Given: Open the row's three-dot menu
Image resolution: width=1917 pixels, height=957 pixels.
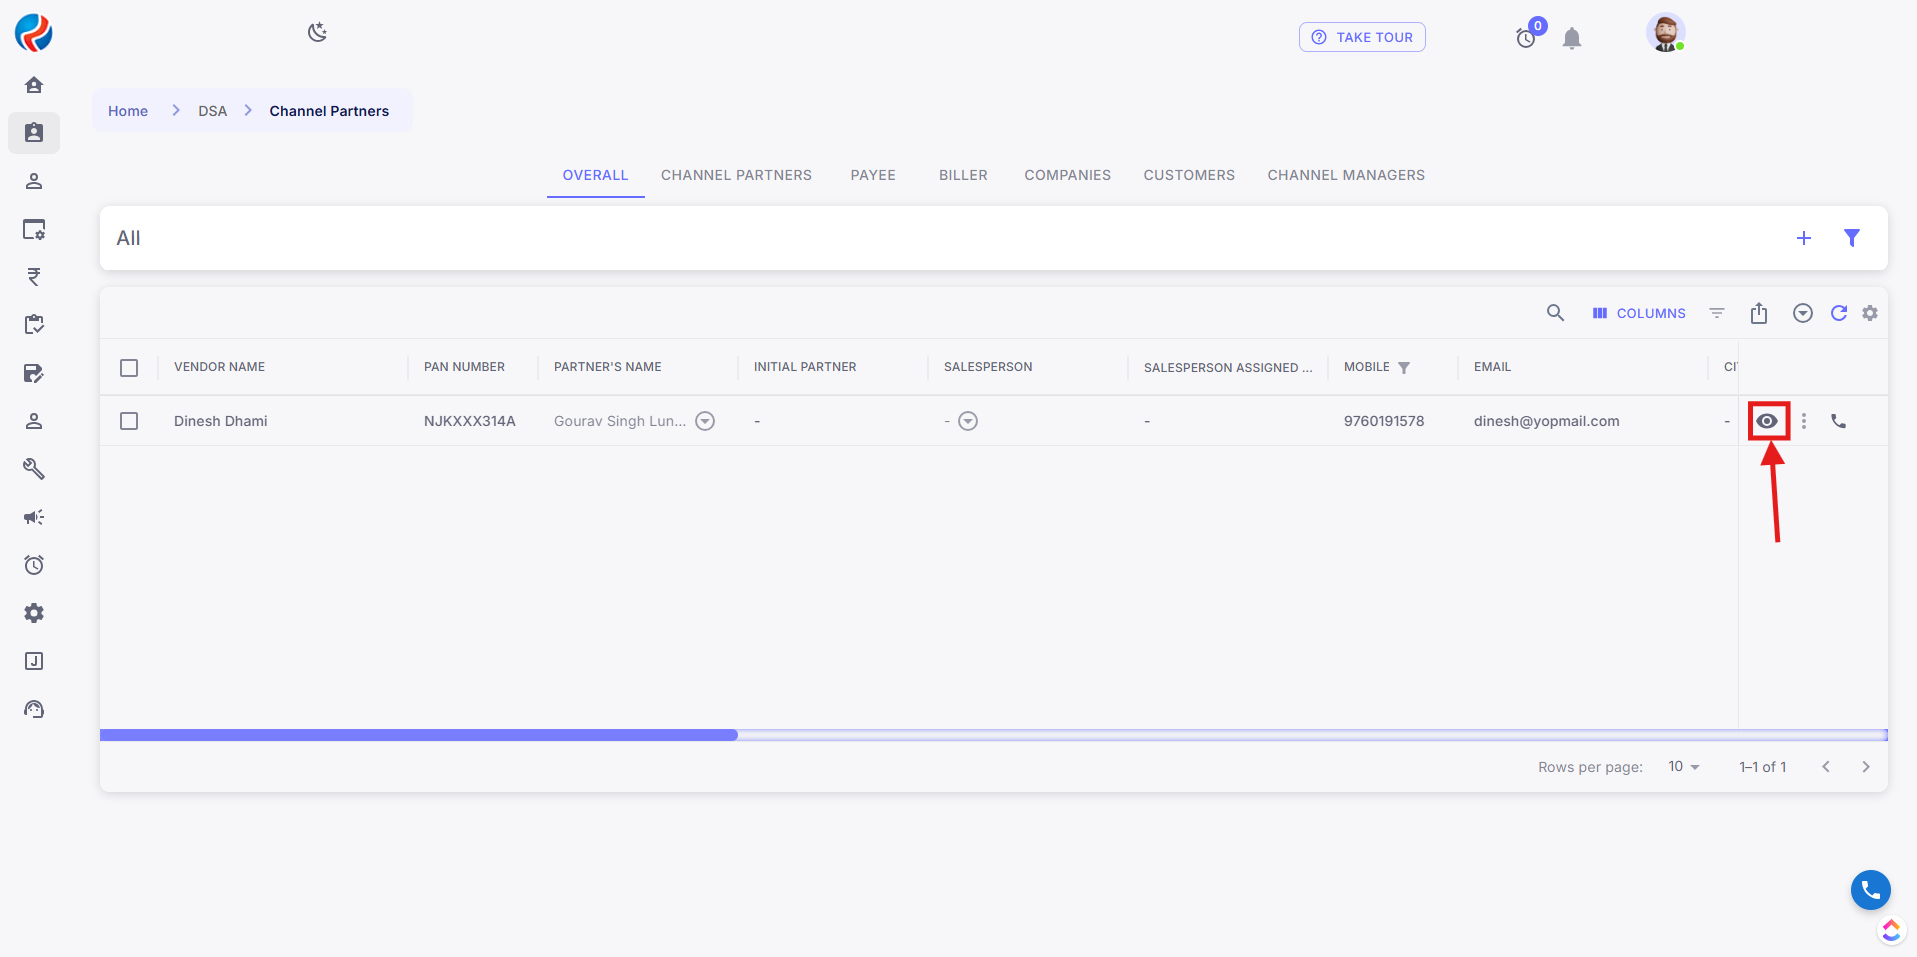Looking at the screenshot, I should tap(1803, 421).
